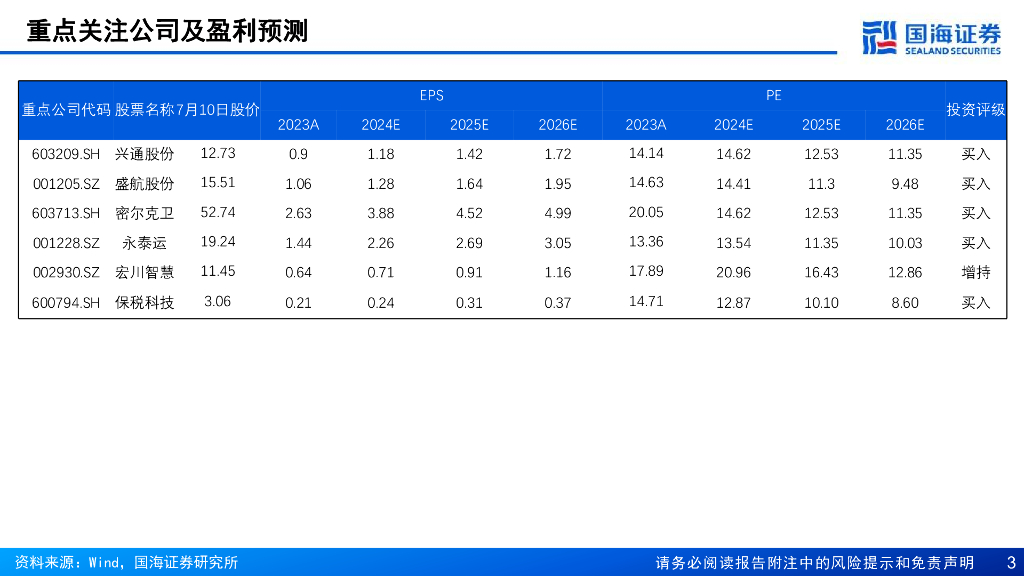Click the 2026E header under PE

tap(904, 125)
